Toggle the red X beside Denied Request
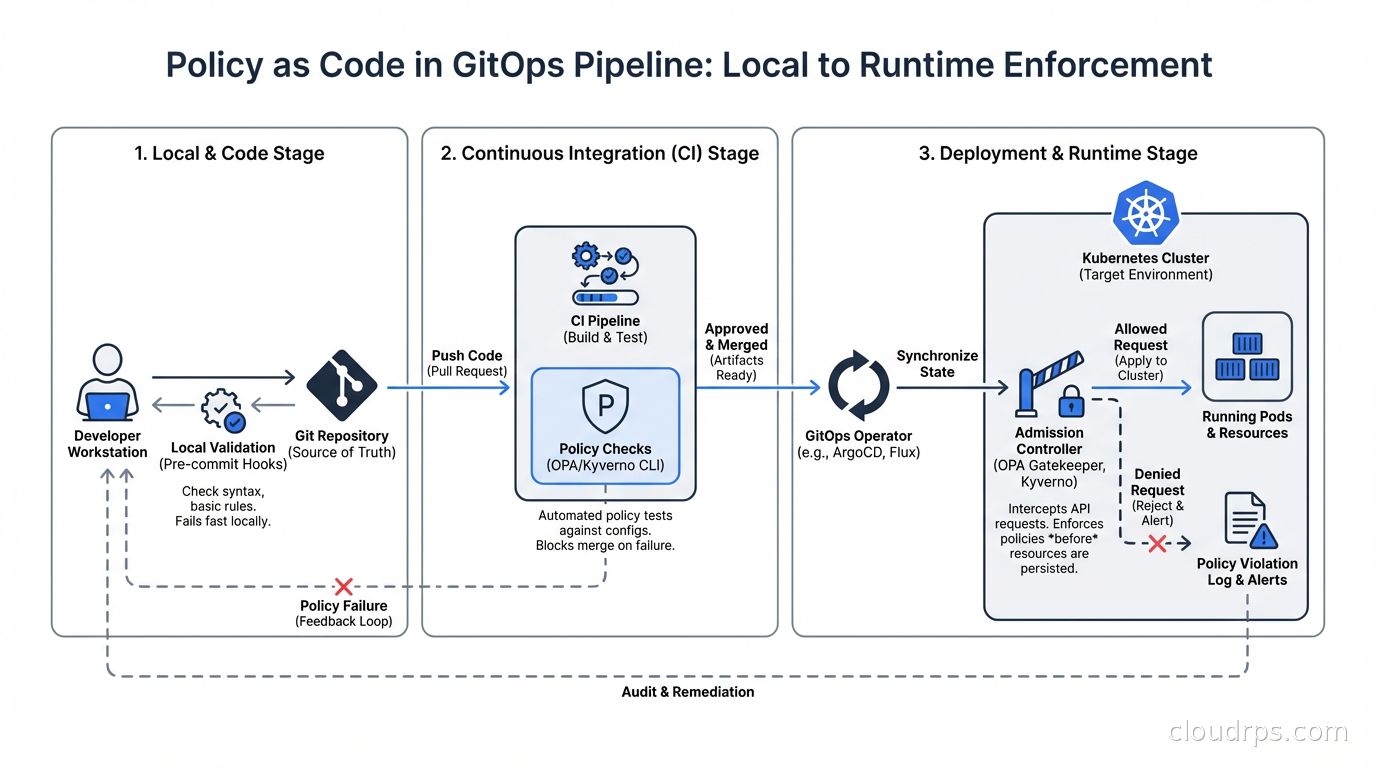Viewport: 1376px width, 768px height. pos(1158,544)
